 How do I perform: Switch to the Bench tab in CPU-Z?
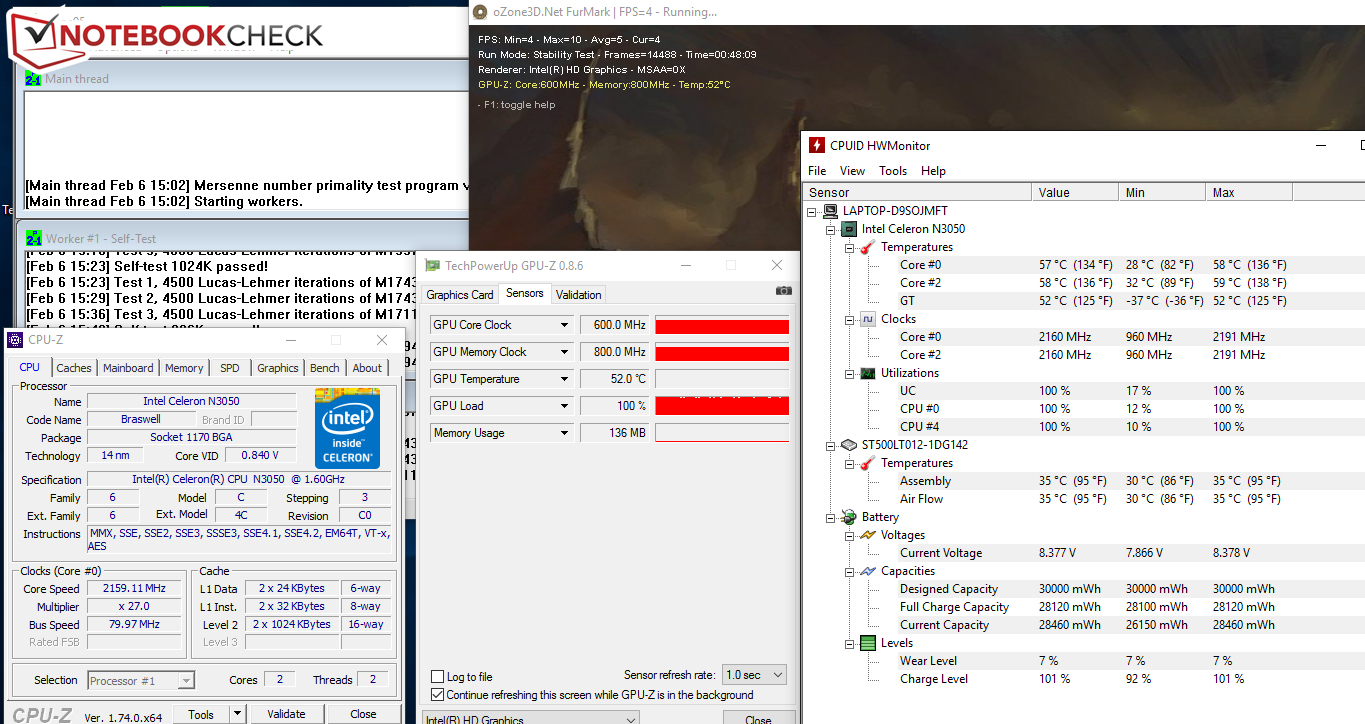[325, 368]
